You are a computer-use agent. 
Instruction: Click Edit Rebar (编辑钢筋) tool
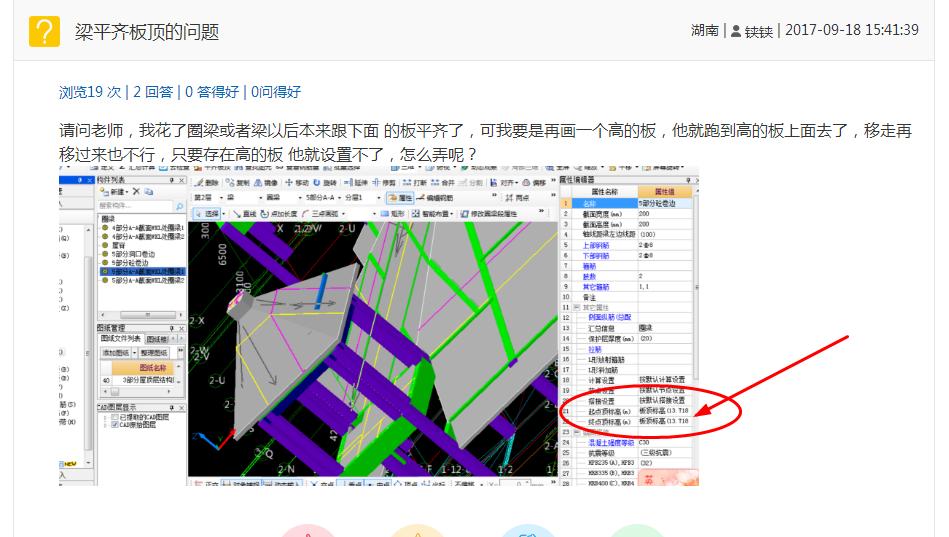point(435,198)
